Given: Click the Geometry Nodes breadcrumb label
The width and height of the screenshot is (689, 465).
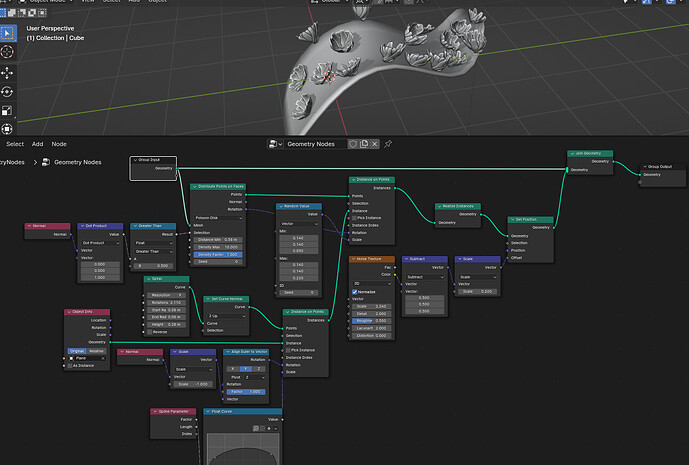Looking at the screenshot, I should tap(78, 162).
